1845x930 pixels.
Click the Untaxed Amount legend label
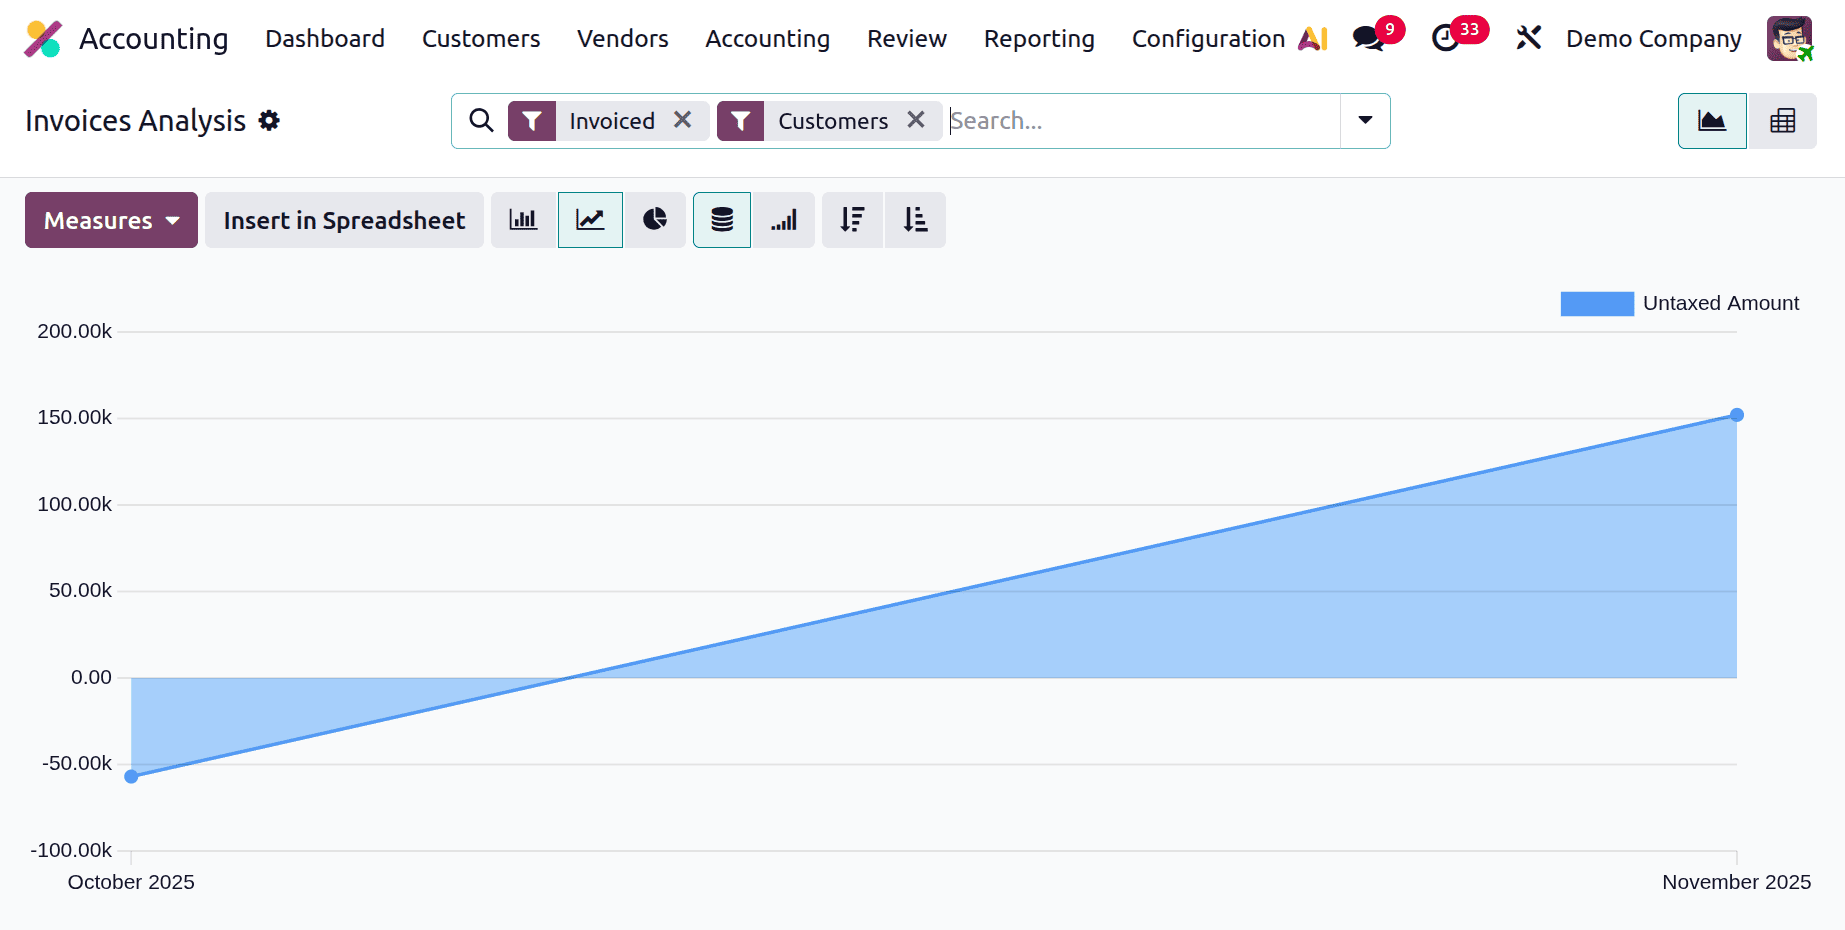1721,303
